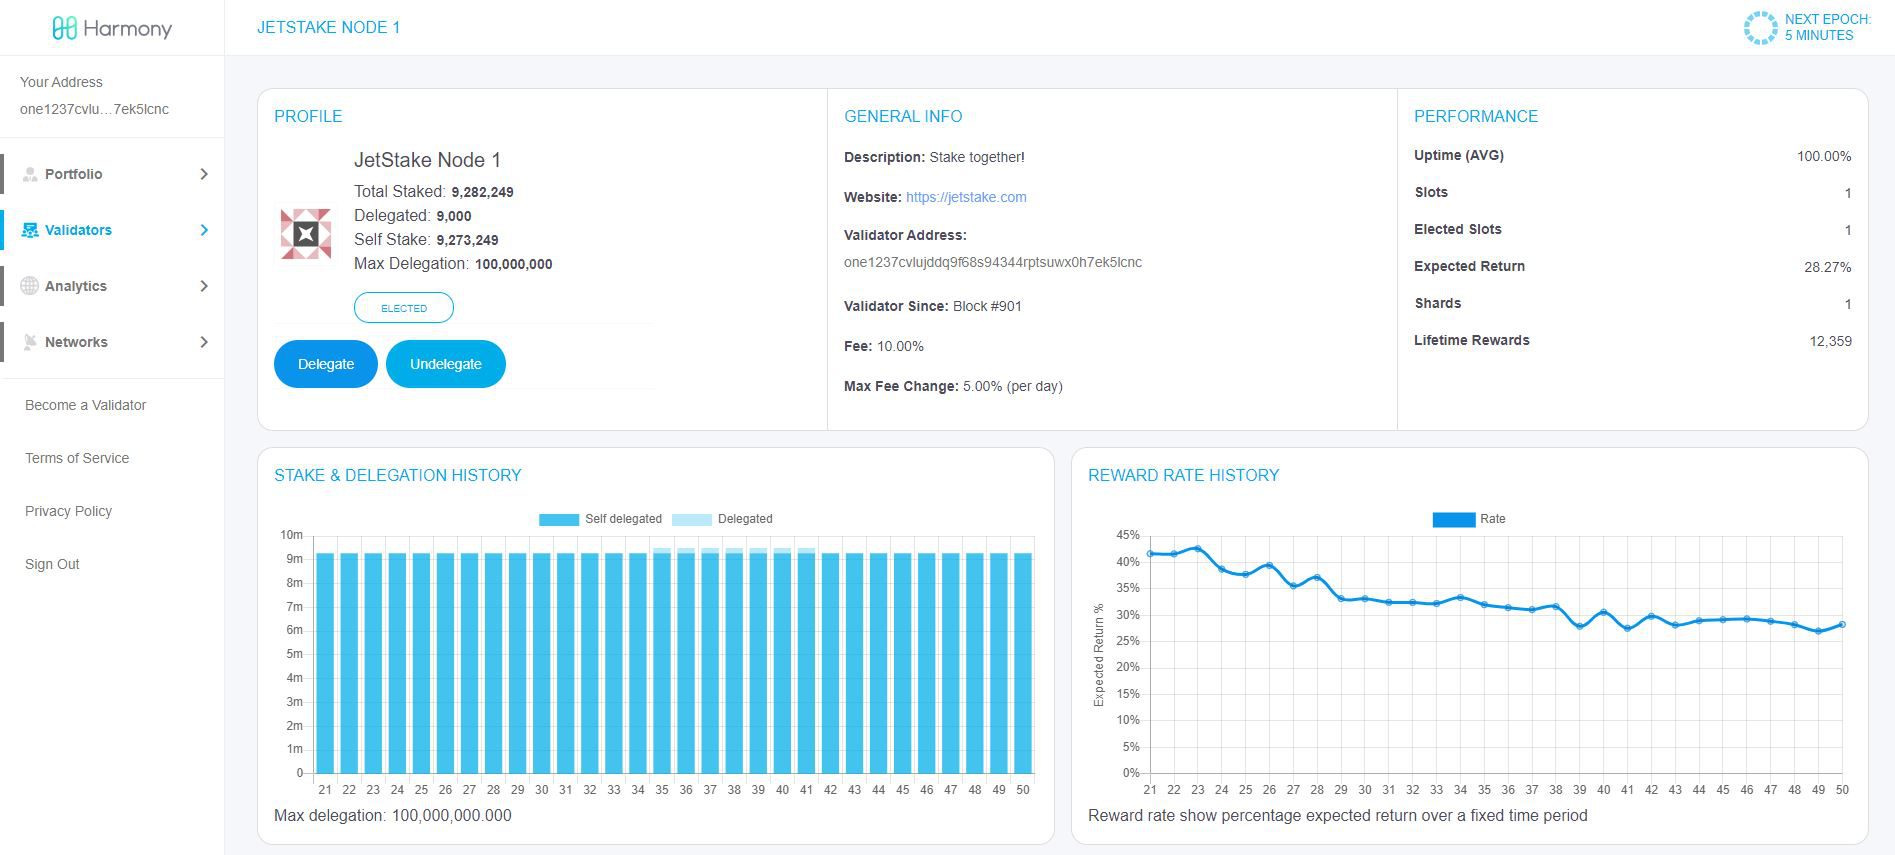Click the Undelegate button
Screen dimensions: 1895x855
pos(446,364)
